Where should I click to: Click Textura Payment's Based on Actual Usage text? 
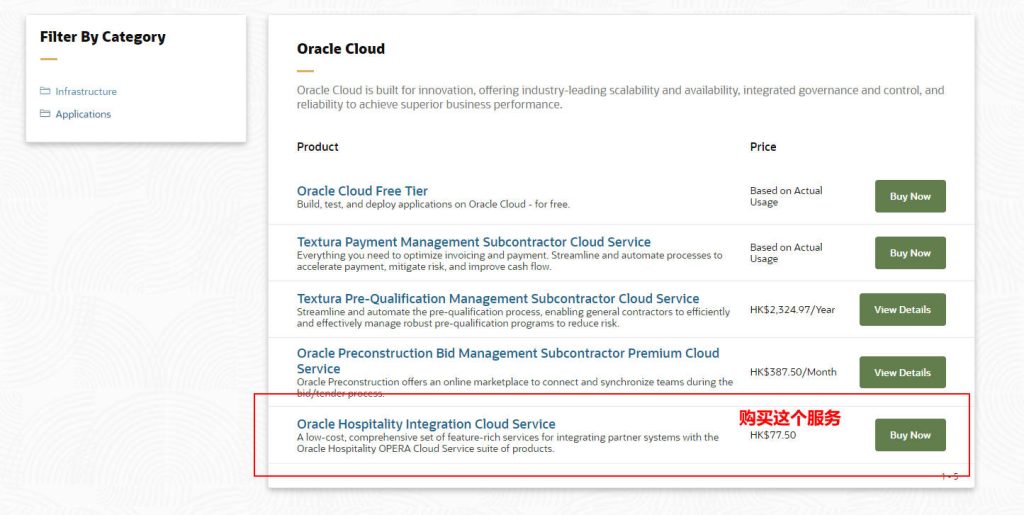point(786,253)
